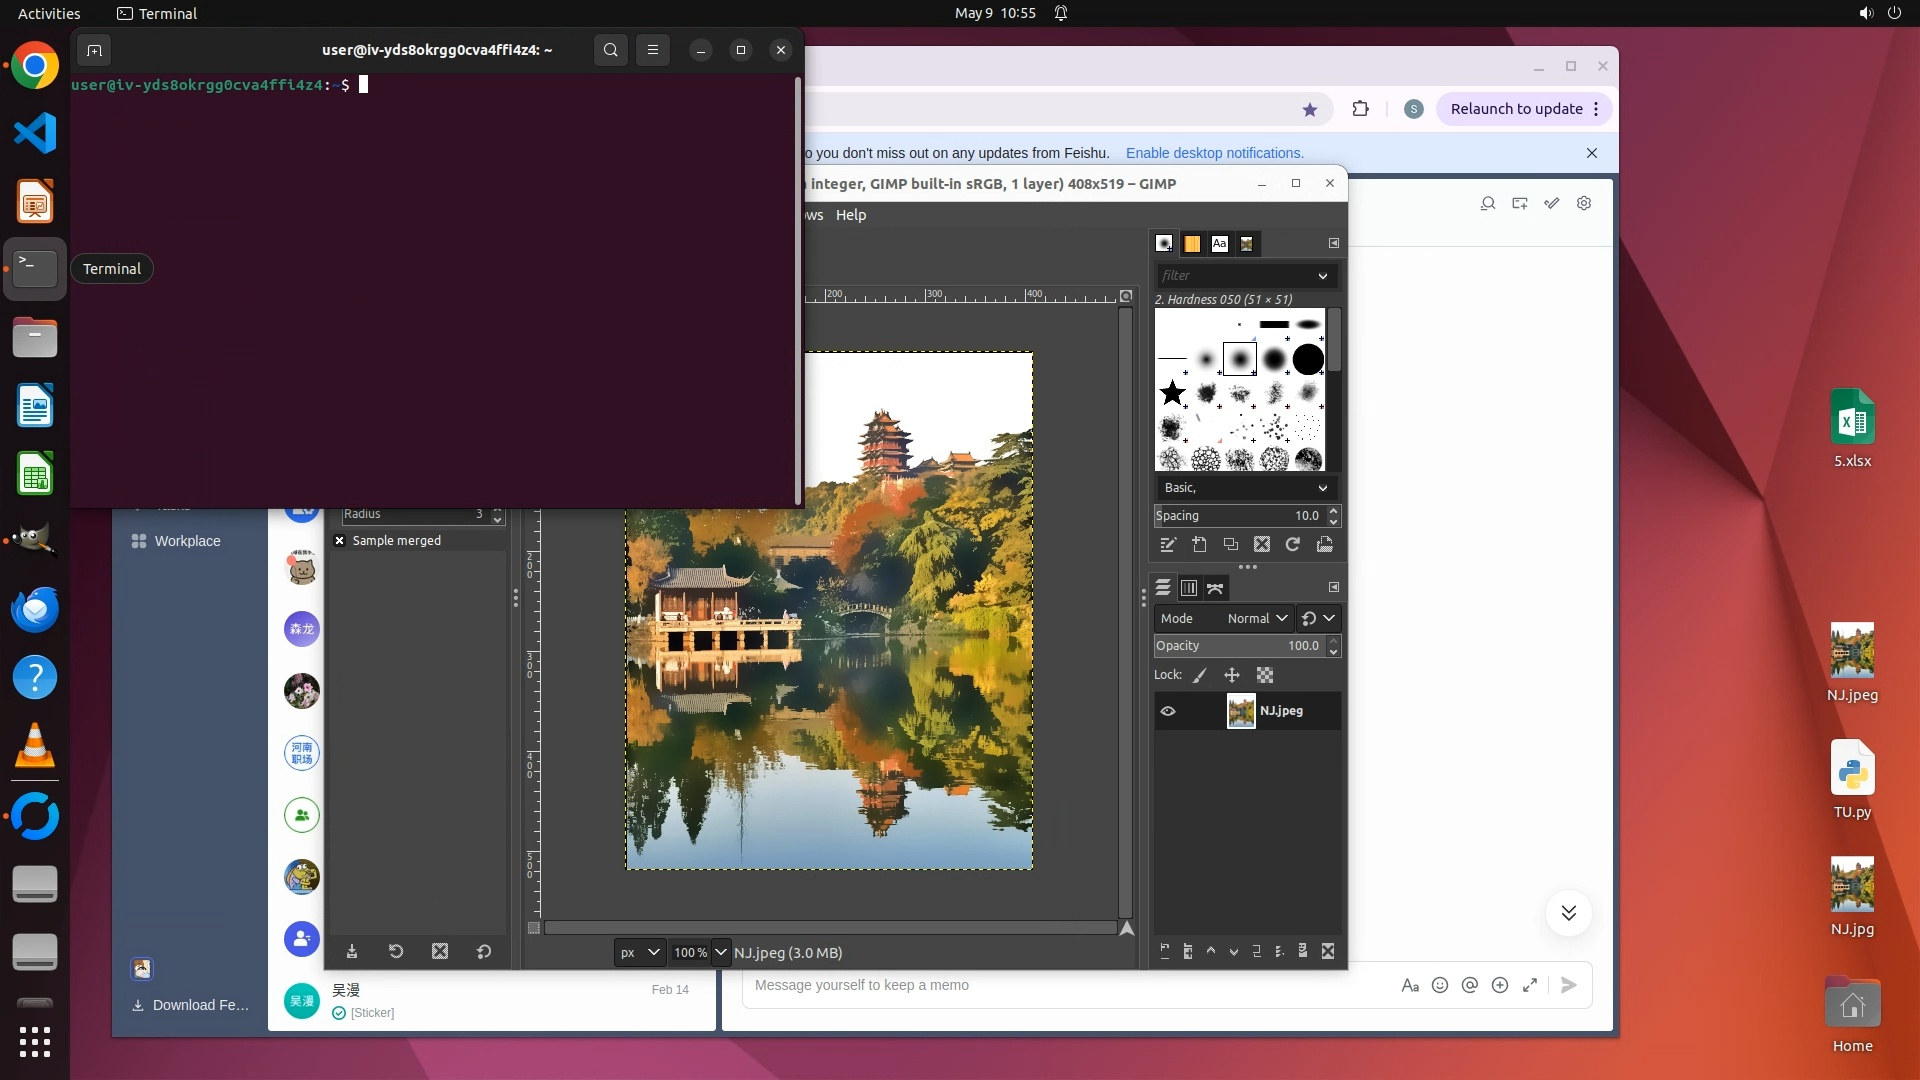This screenshot has width=1920, height=1080.
Task: Open the px unit dropdown
Action: pos(640,953)
